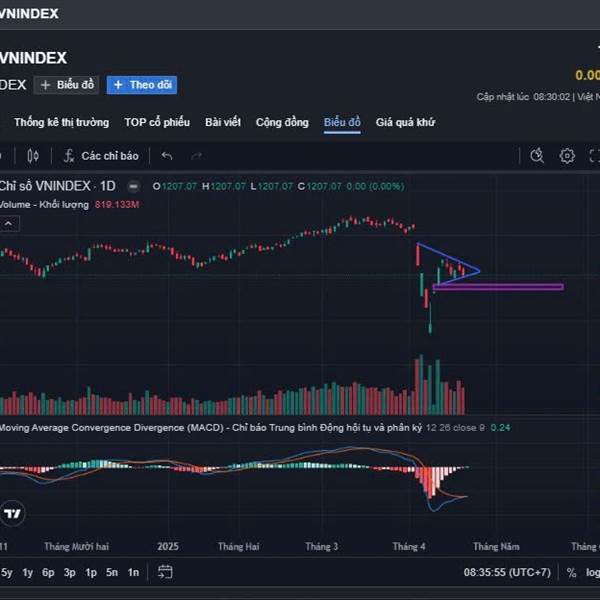
Task: Click the 2025 time axis label
Action: (x=168, y=546)
